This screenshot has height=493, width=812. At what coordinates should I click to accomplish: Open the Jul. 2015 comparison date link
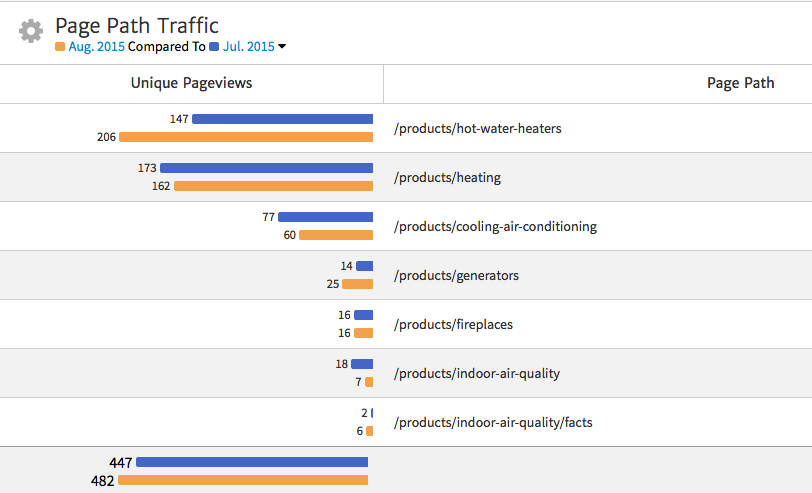tap(248, 47)
